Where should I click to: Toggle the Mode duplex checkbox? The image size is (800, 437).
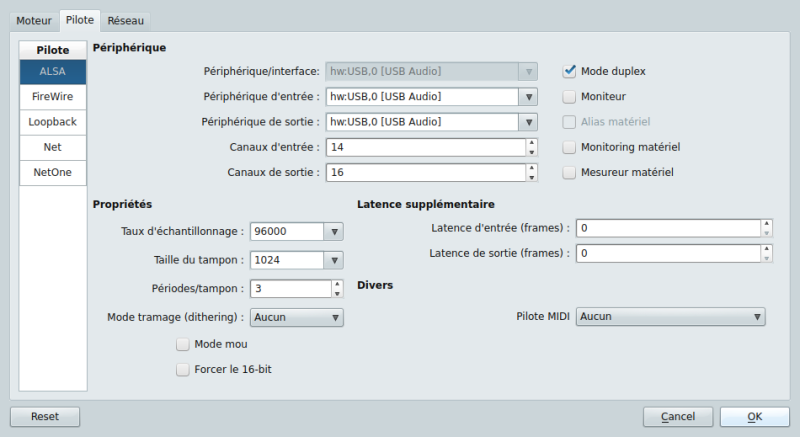pyautogui.click(x=569, y=71)
